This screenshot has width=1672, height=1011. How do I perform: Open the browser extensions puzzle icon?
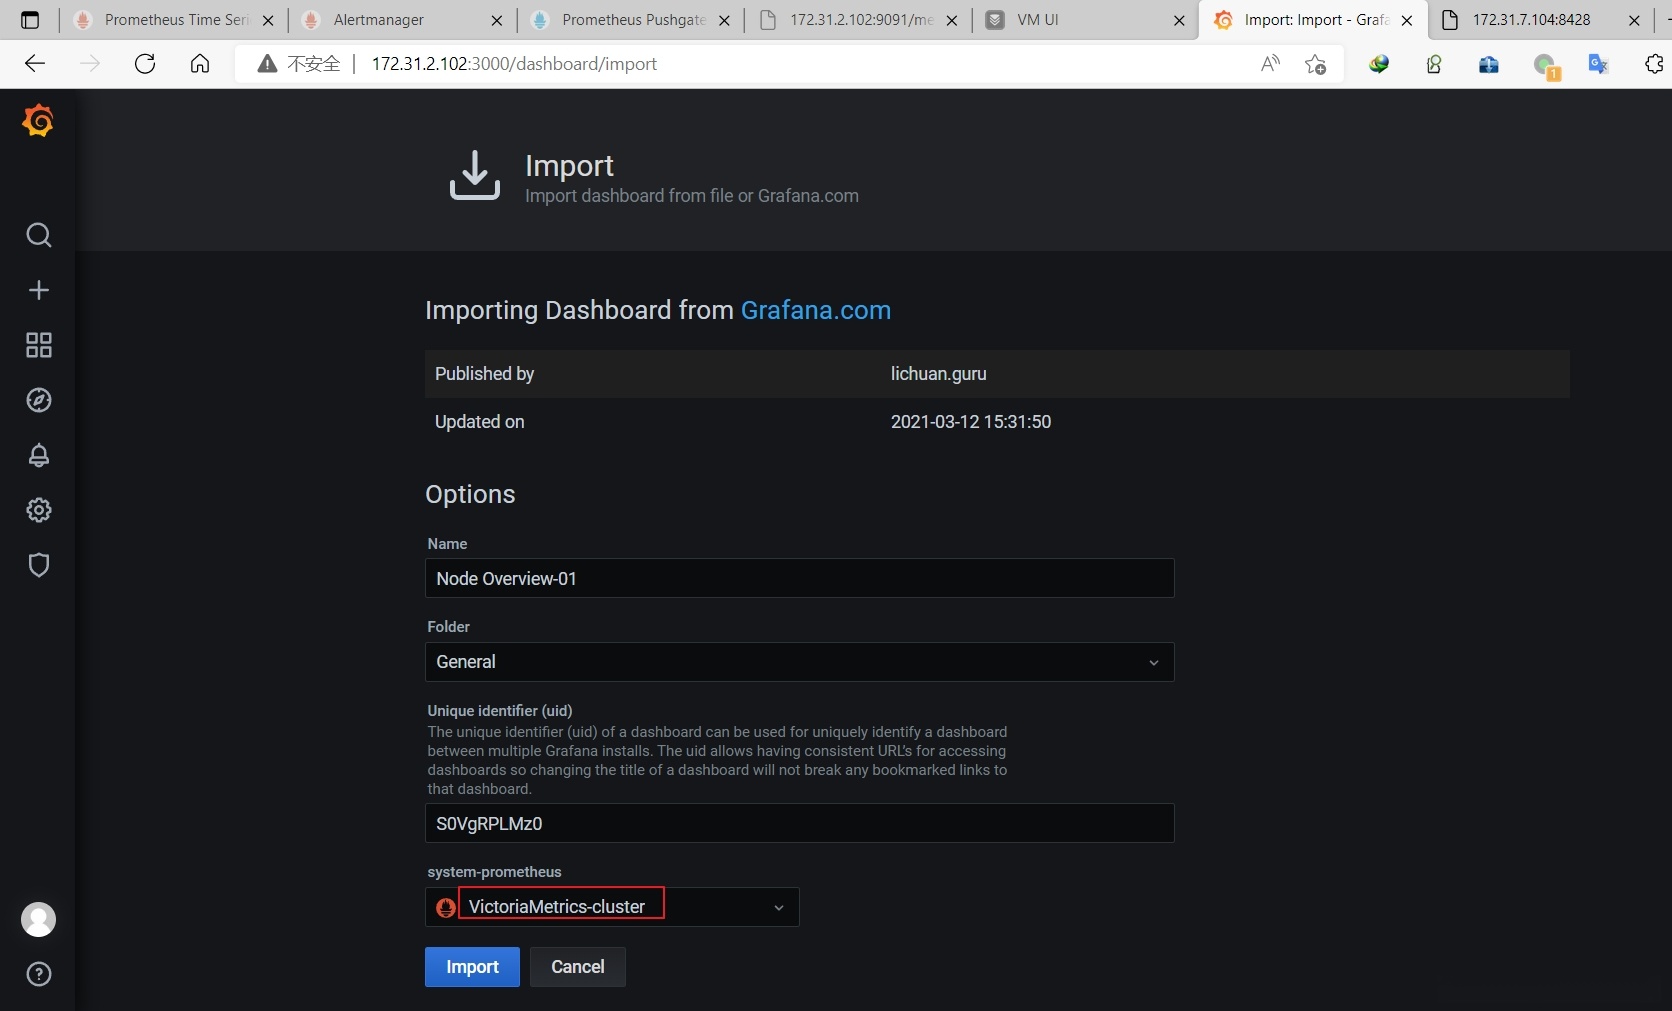1654,64
